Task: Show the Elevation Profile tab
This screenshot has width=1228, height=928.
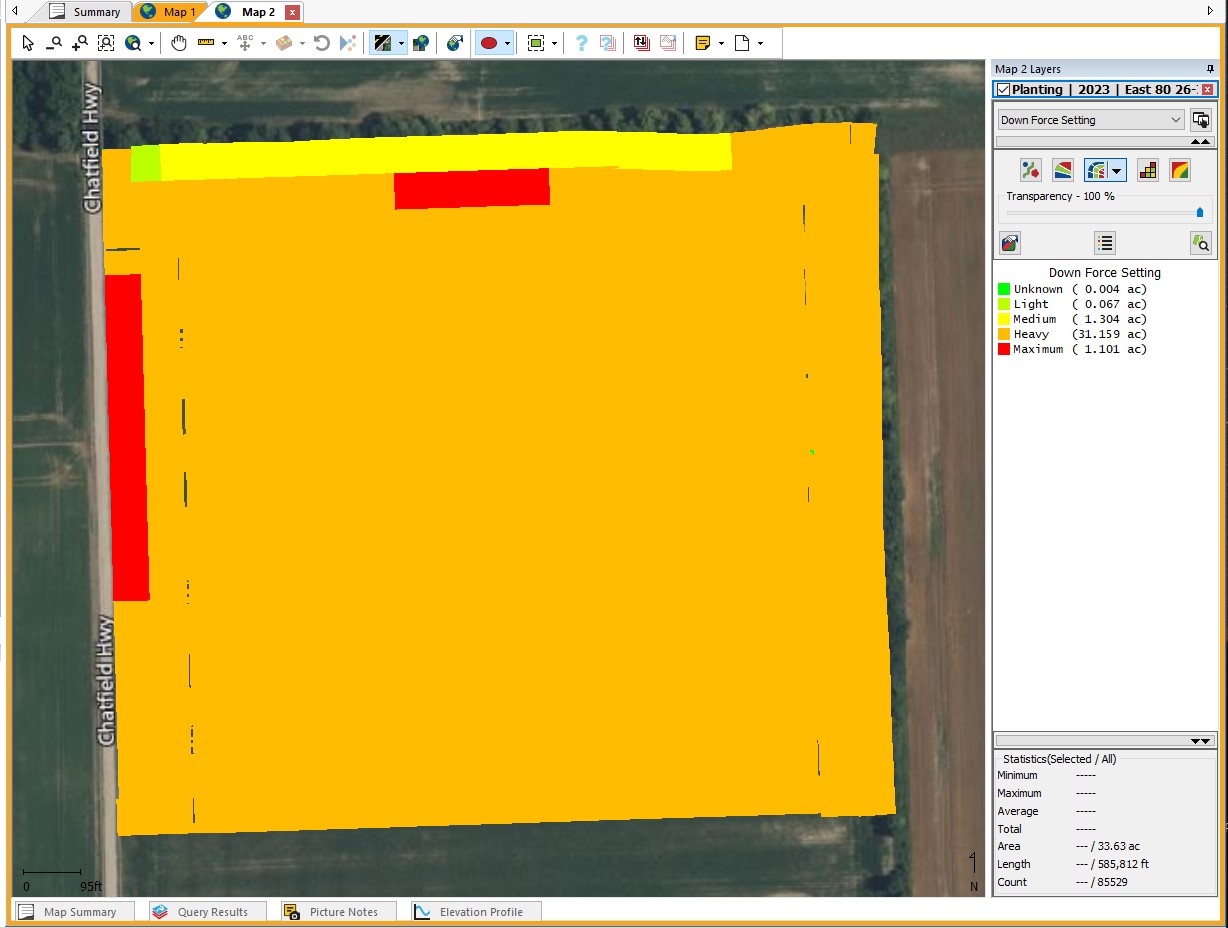Action: point(478,912)
